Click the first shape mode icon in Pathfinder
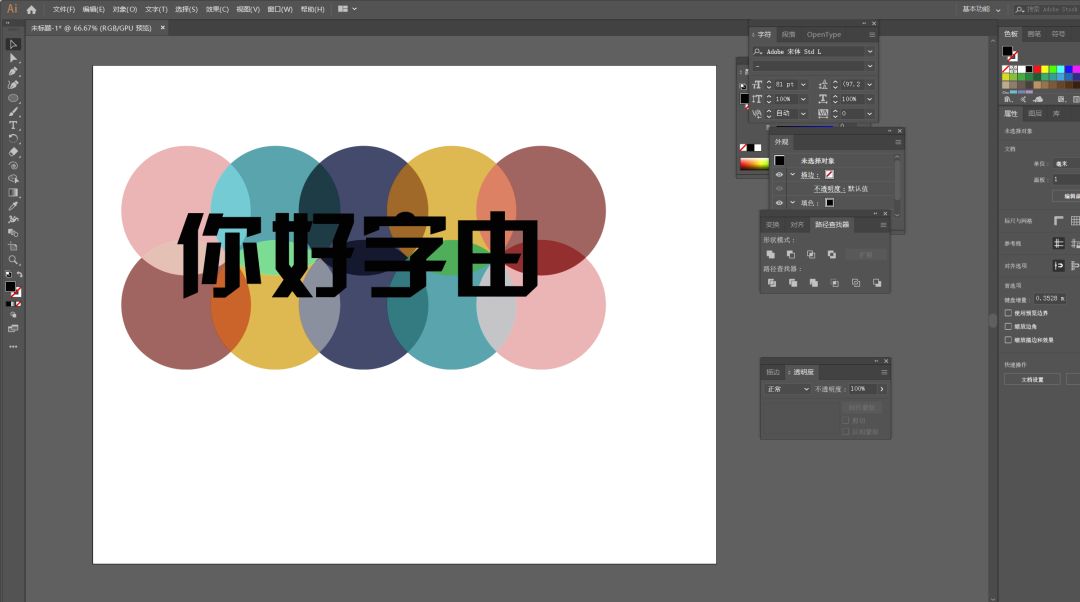The image size is (1080, 602). (x=771, y=255)
